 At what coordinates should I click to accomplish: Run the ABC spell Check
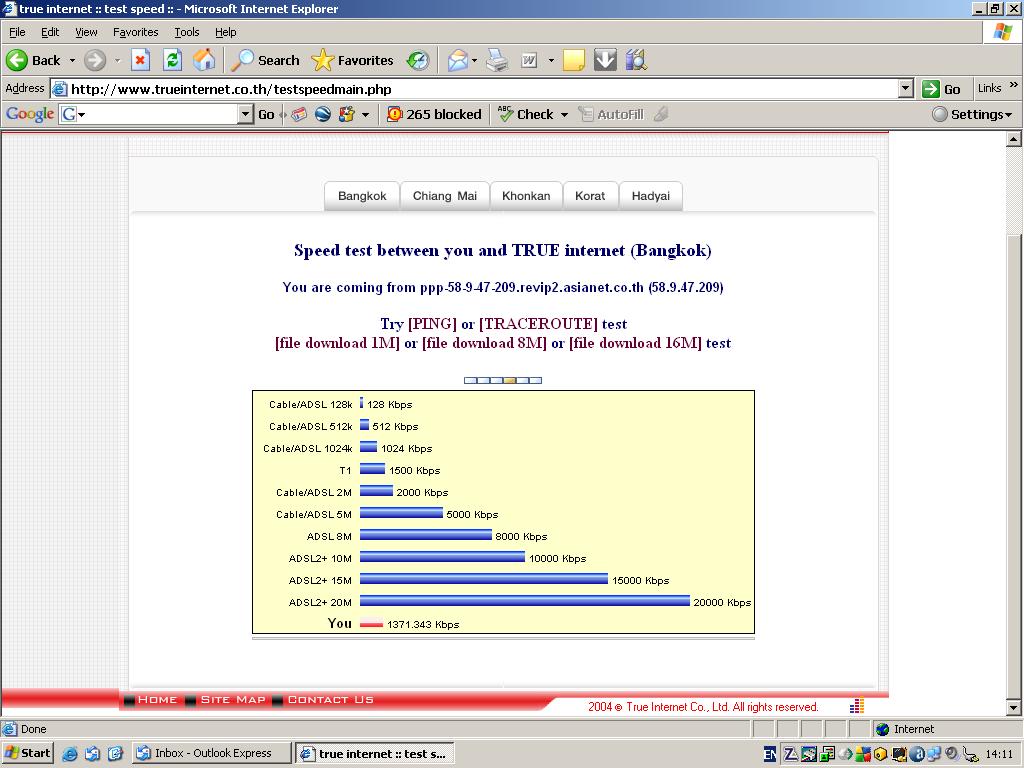coord(526,115)
